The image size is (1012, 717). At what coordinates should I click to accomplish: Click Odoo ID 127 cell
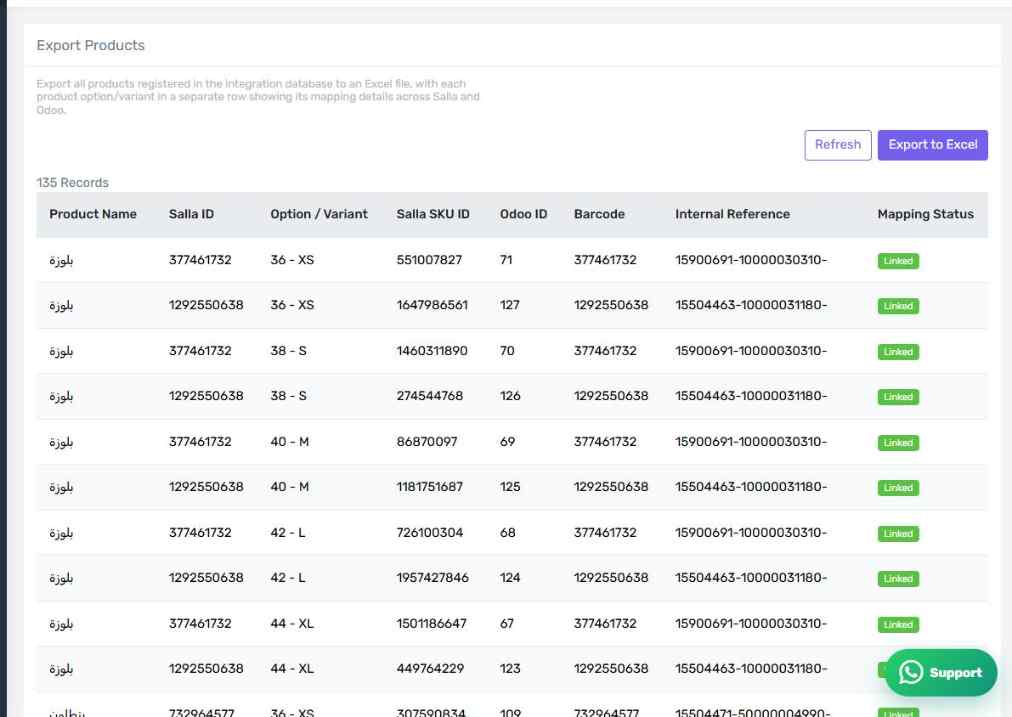[509, 305]
